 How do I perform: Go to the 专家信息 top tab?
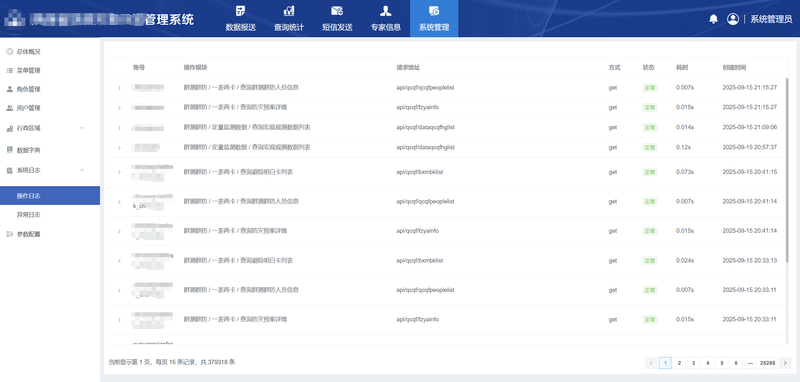point(385,18)
